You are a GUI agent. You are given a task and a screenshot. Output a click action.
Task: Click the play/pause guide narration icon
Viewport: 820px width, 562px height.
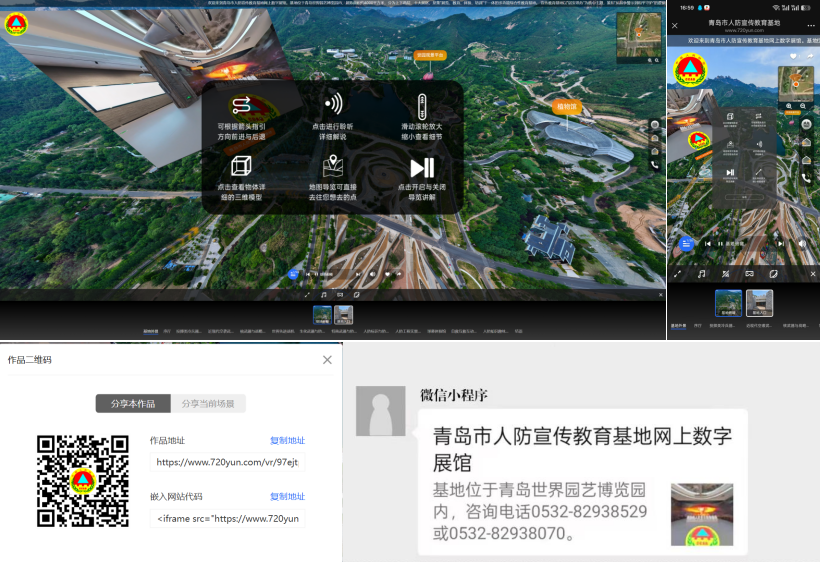pyautogui.click(x=422, y=167)
